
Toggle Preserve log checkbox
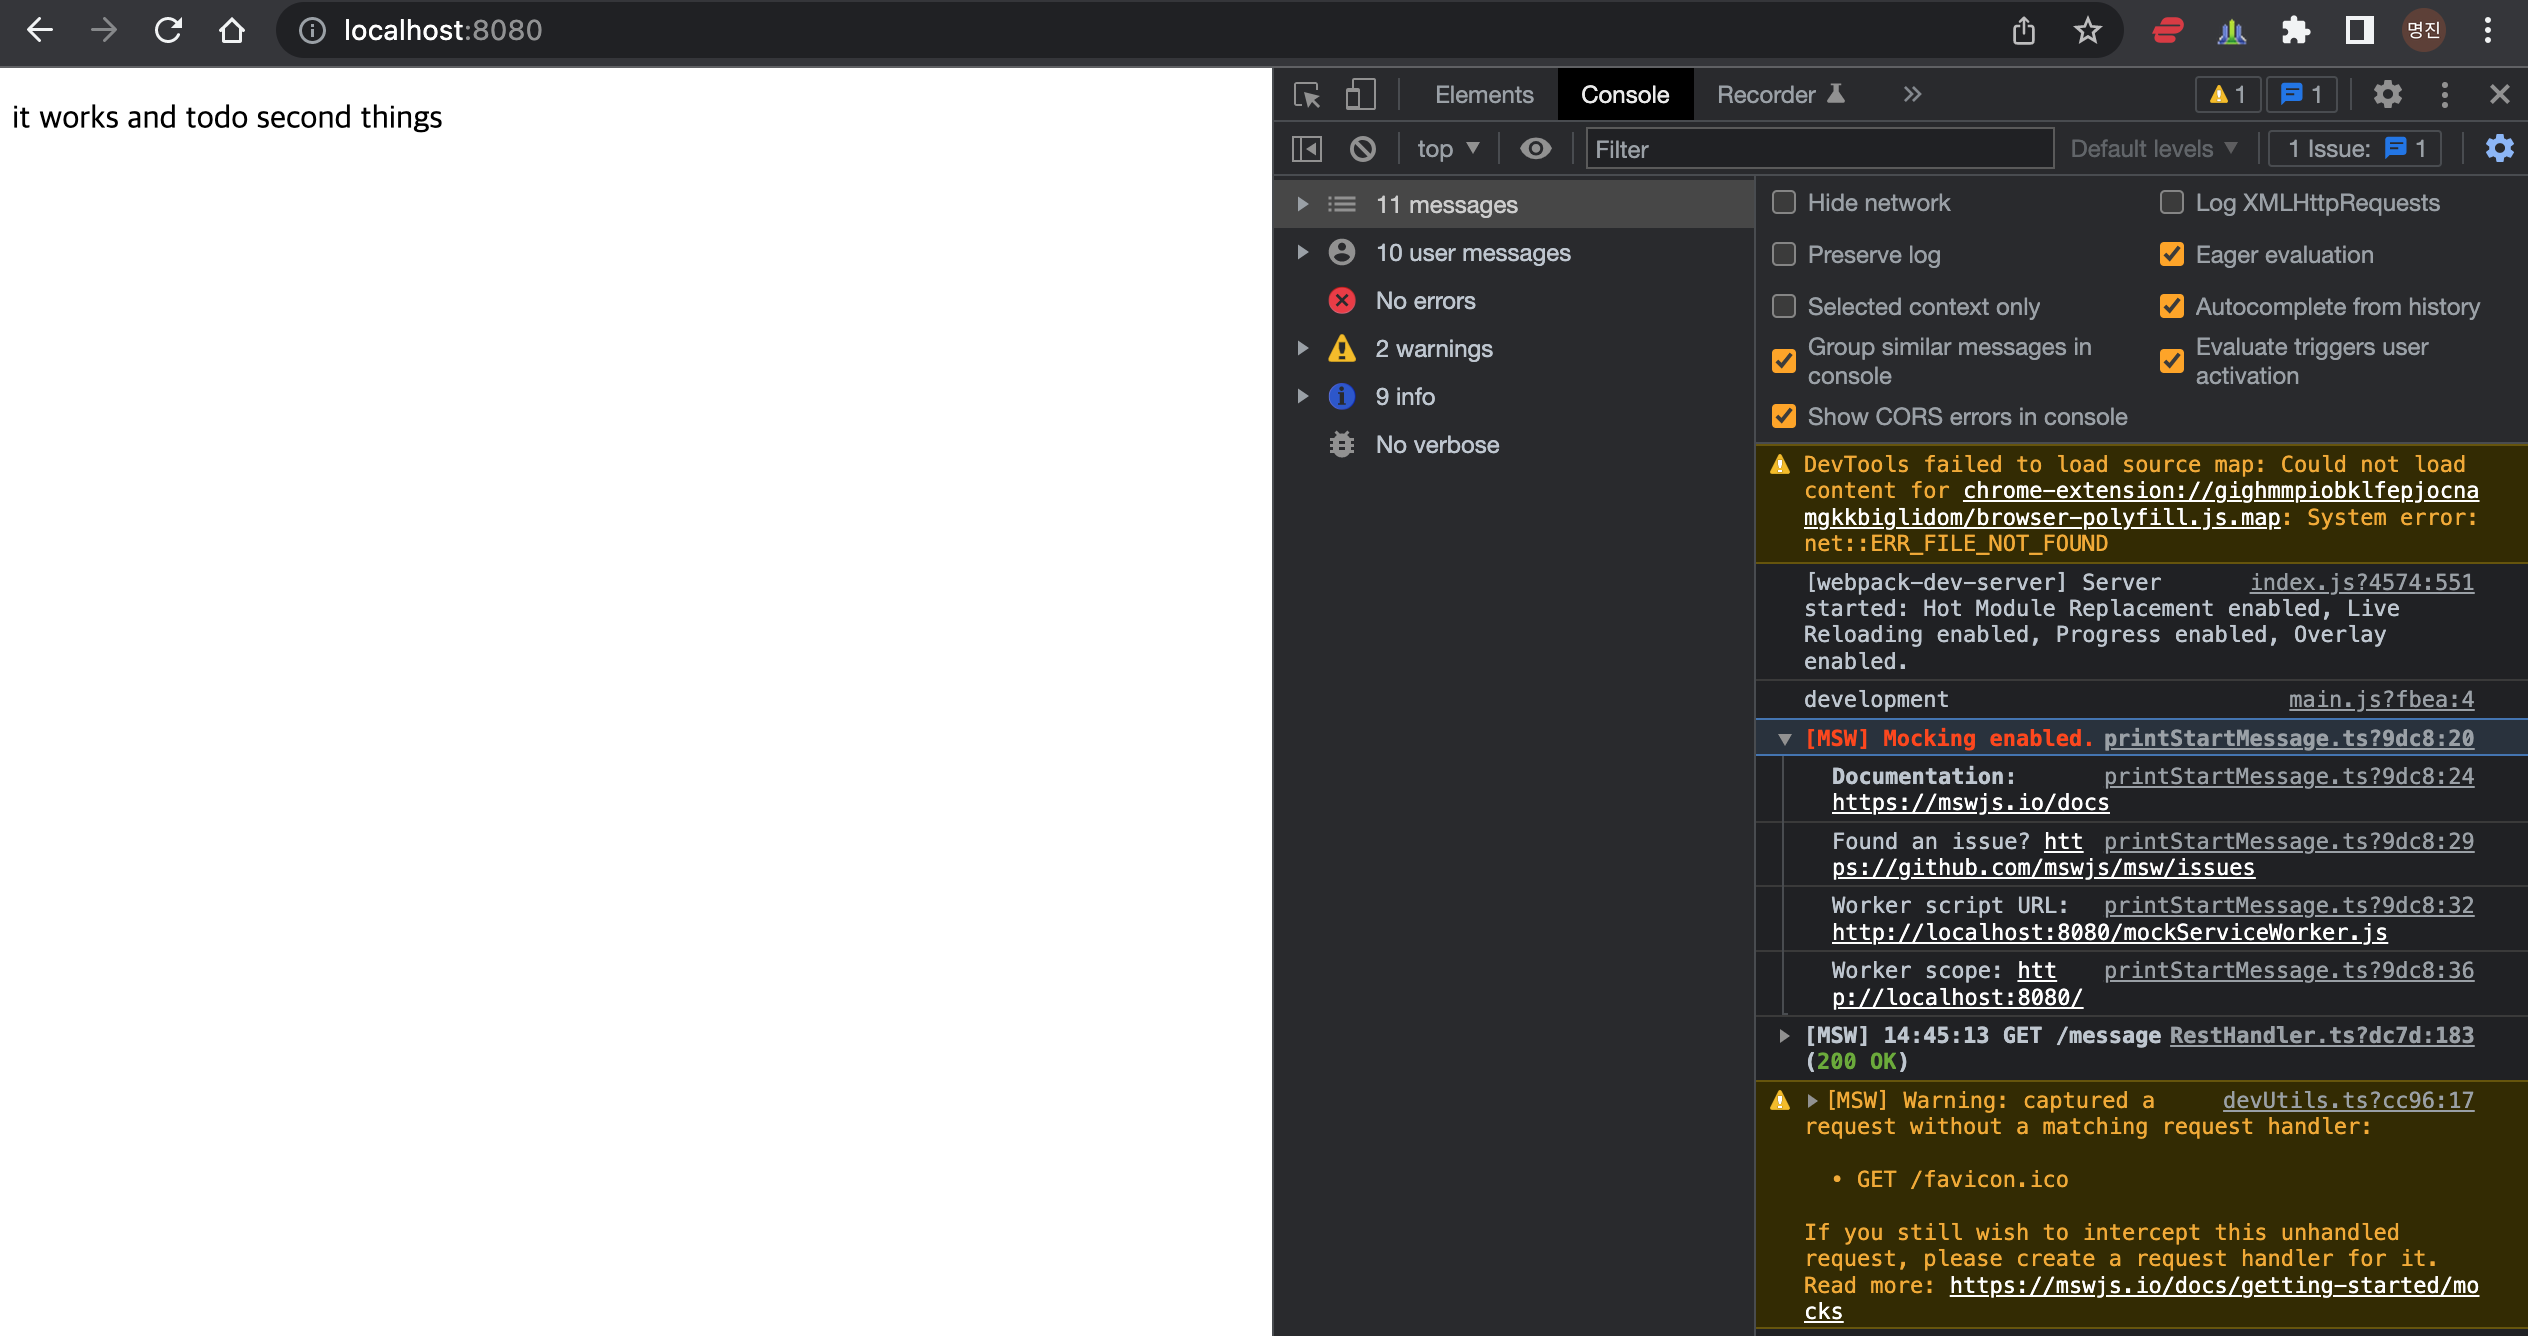coord(1782,254)
